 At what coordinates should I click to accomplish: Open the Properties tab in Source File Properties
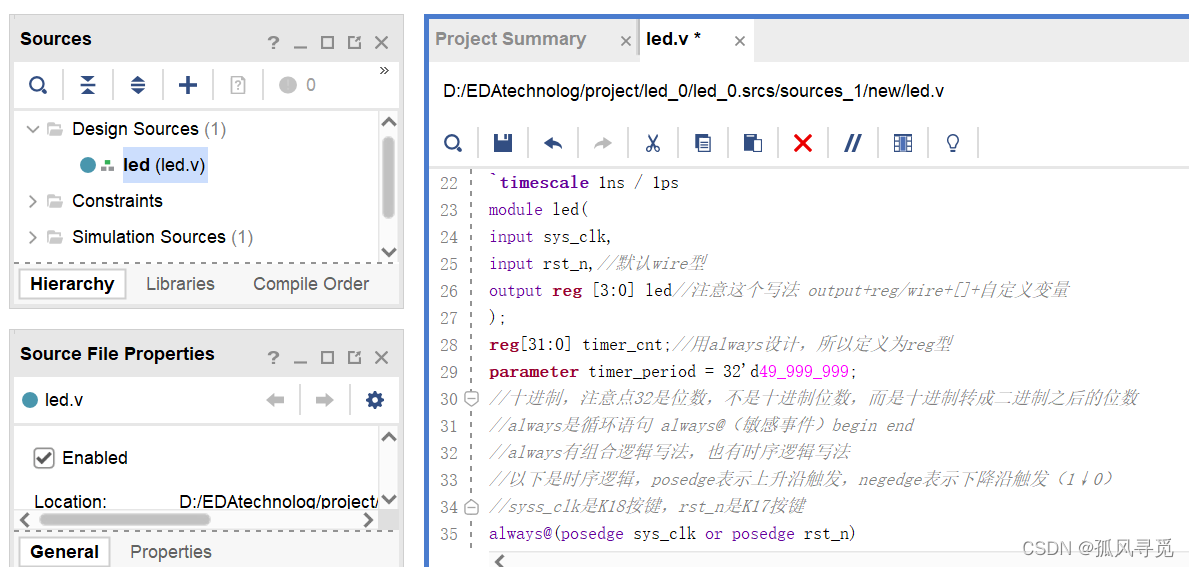(x=171, y=552)
